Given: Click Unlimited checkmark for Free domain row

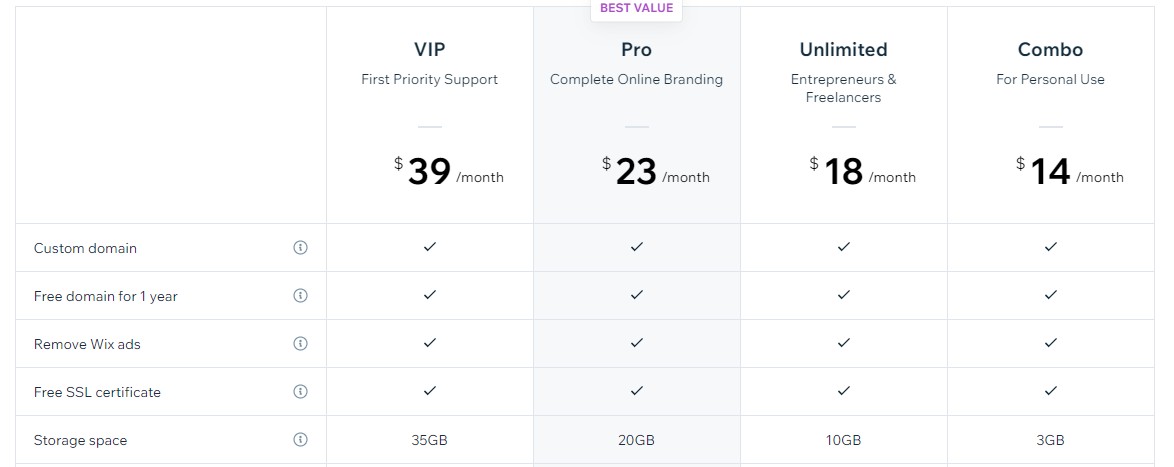Looking at the screenshot, I should click(x=844, y=294).
